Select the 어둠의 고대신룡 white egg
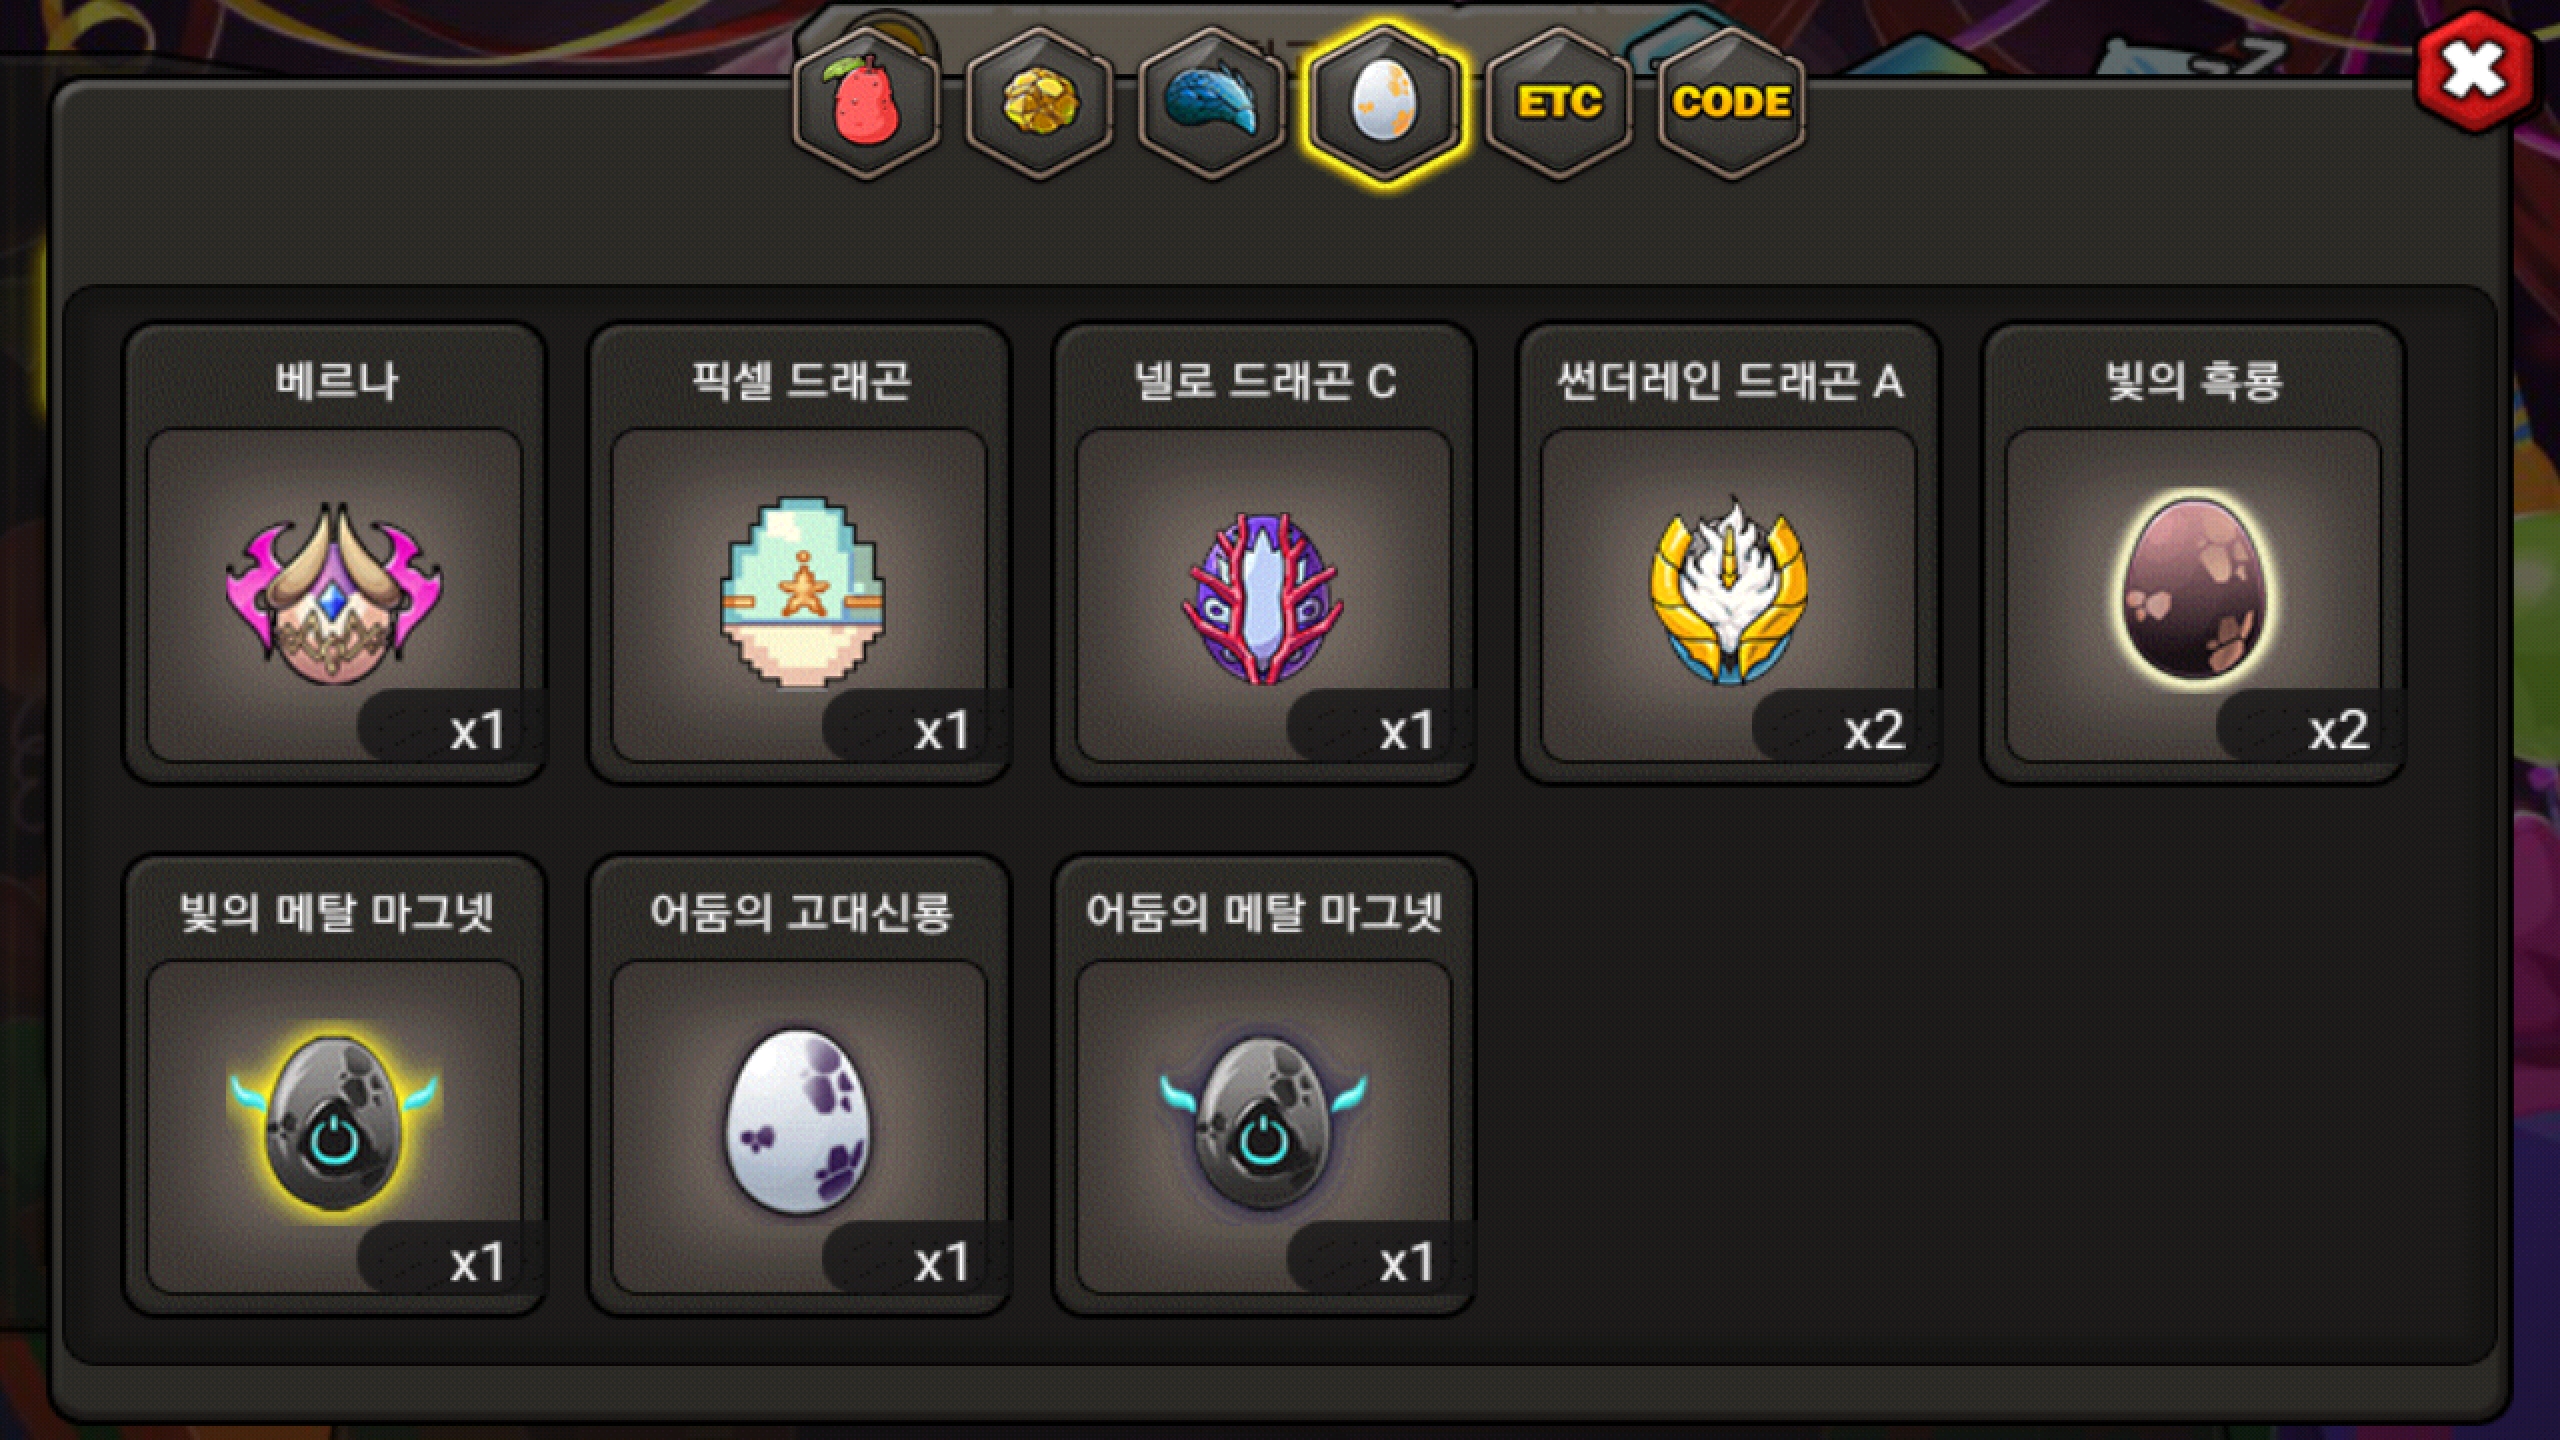 coord(799,1128)
